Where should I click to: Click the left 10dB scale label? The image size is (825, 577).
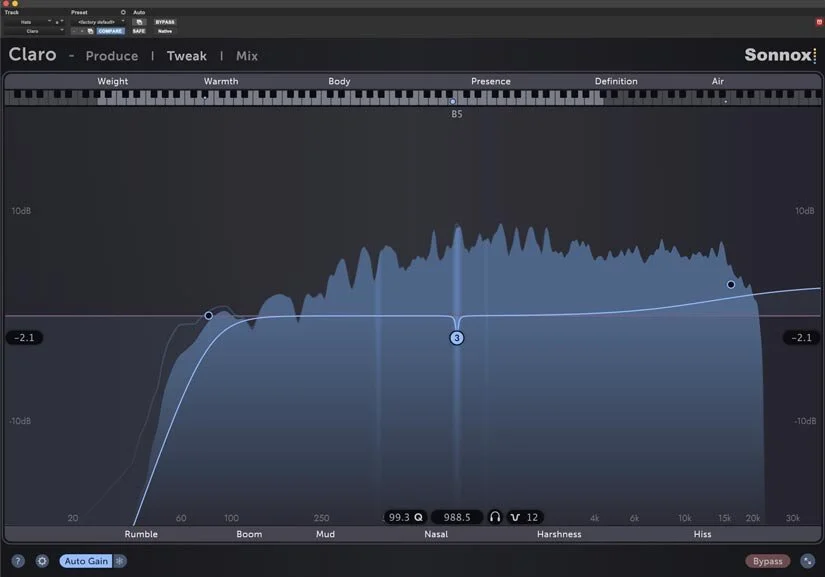pos(21,210)
